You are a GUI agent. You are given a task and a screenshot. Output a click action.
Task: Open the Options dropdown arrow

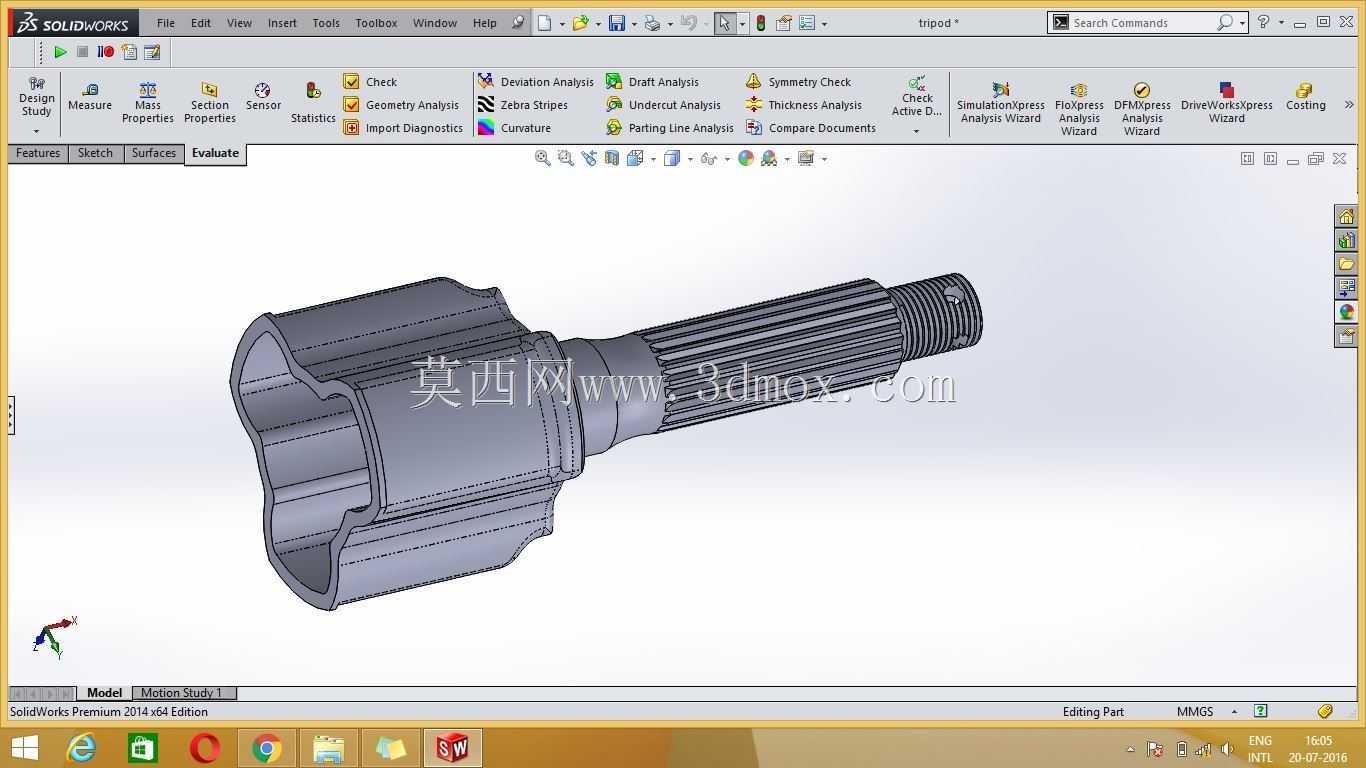tap(824, 24)
